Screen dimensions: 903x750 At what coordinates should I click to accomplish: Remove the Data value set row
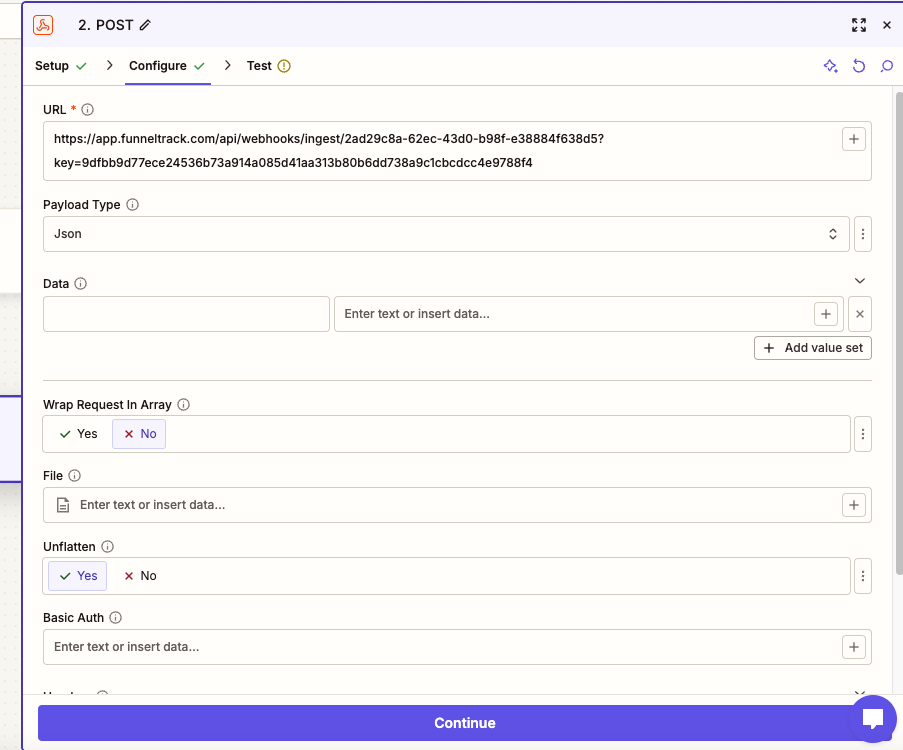point(860,314)
